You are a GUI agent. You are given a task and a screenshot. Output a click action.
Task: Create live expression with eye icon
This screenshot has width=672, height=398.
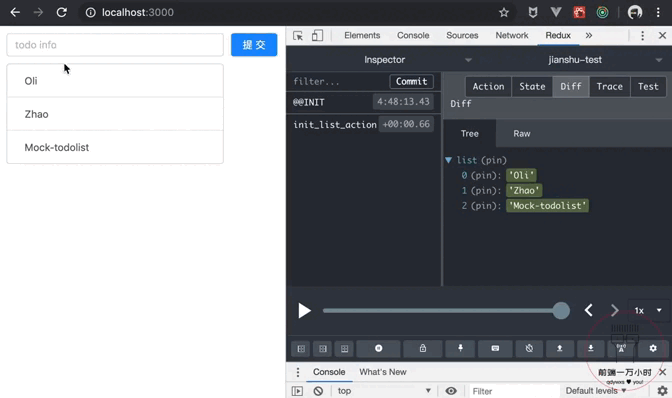451,391
